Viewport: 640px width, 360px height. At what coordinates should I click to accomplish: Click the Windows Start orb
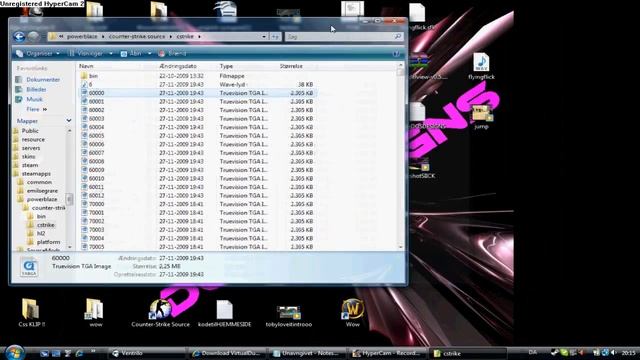[15, 353]
